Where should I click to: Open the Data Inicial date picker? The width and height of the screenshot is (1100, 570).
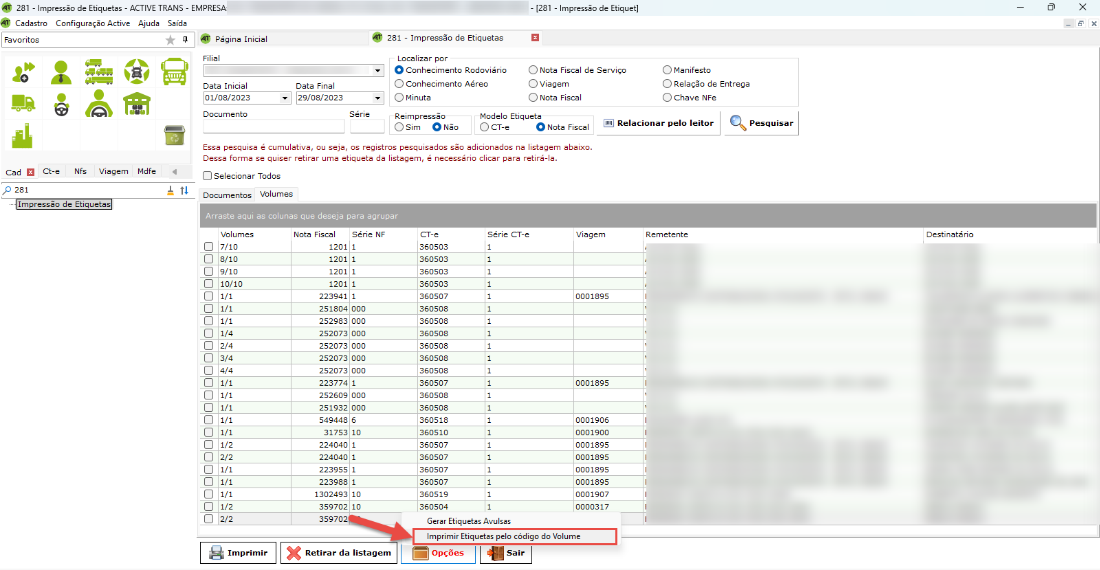[x=285, y=98]
